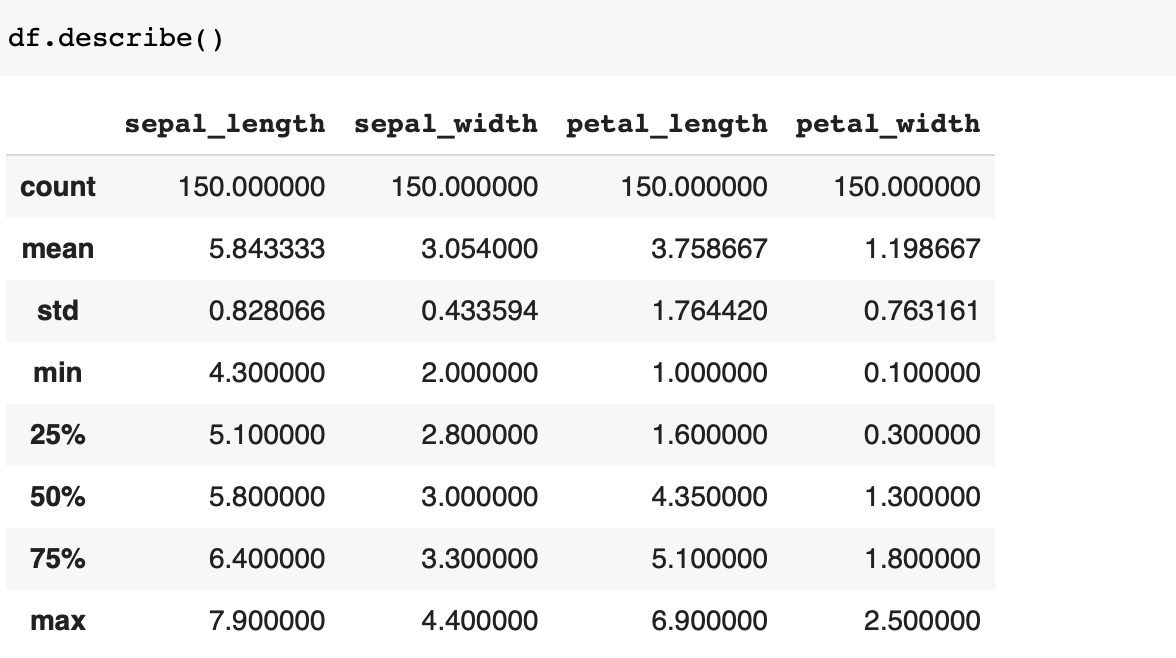1176x658 pixels.
Task: Click the 25% row label
Action: 57,435
